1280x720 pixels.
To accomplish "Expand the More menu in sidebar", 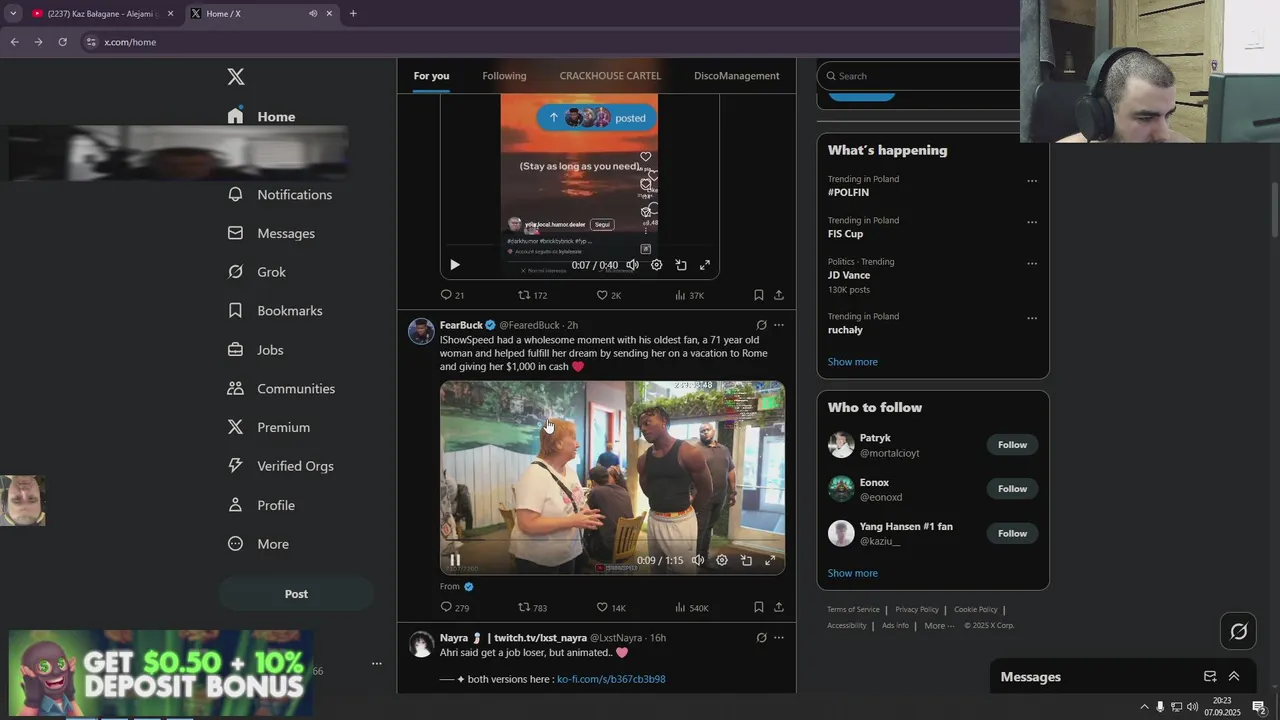I will pyautogui.click(x=258, y=544).
